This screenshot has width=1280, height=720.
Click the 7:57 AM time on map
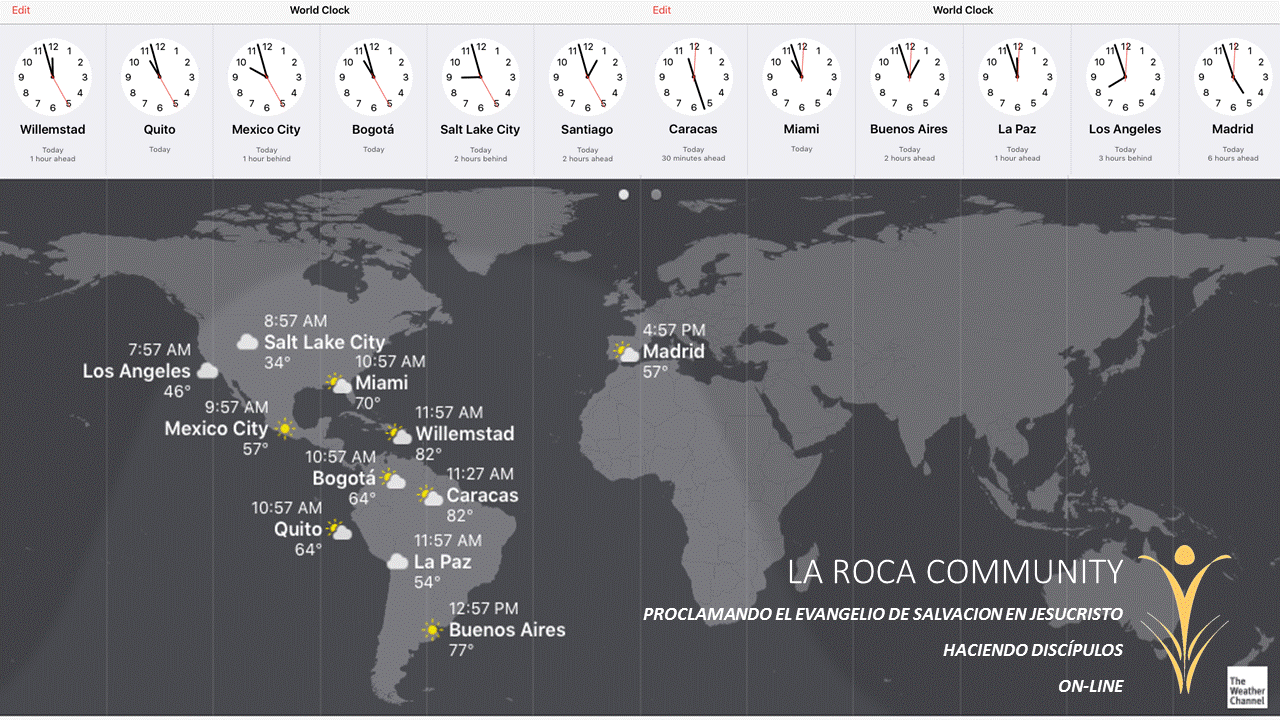[x=159, y=350]
